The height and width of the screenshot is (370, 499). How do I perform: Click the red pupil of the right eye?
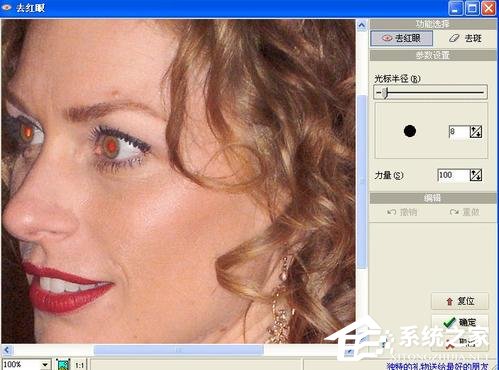click(x=111, y=146)
